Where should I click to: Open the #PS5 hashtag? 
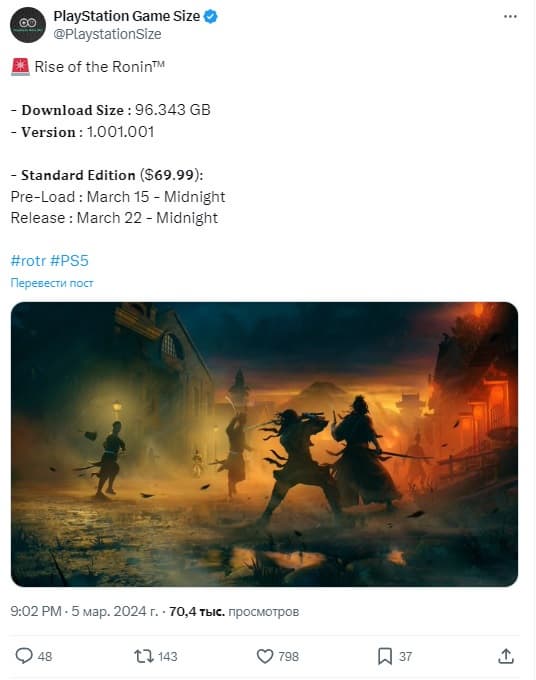pyautogui.click(x=69, y=261)
